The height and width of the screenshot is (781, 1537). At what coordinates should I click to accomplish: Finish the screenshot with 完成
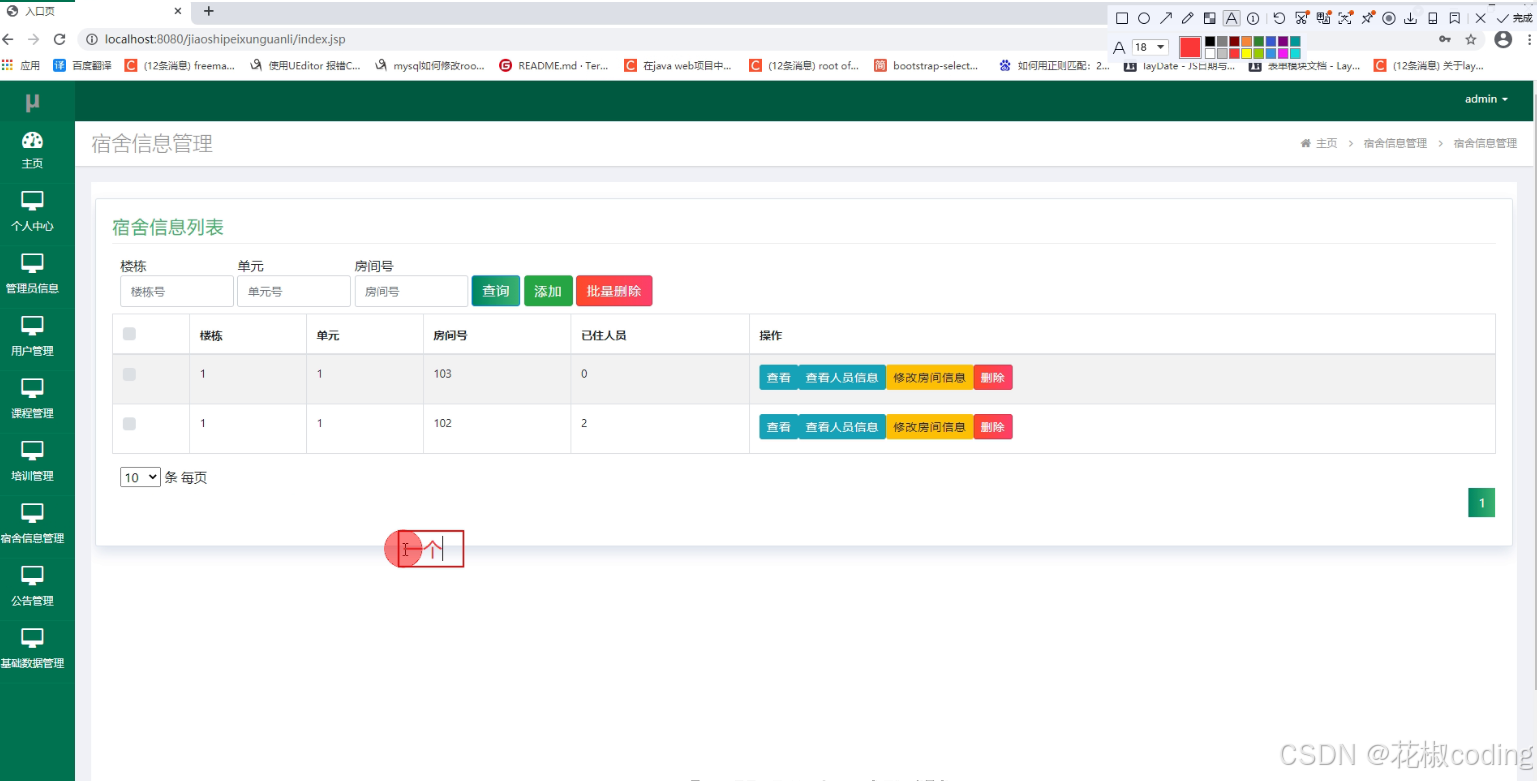[x=1515, y=18]
